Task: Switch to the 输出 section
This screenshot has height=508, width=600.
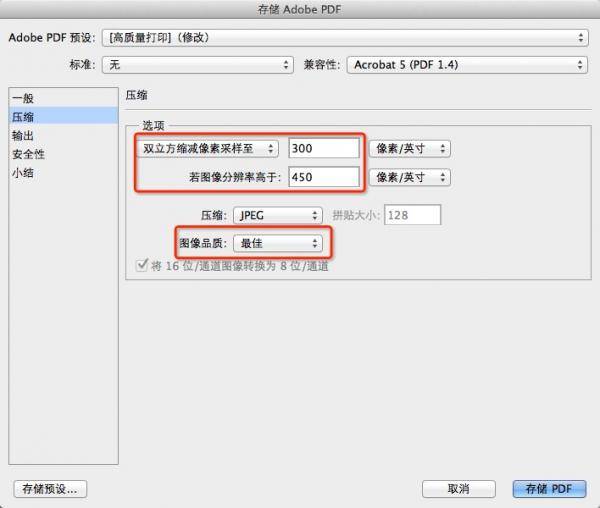Action: 22,135
